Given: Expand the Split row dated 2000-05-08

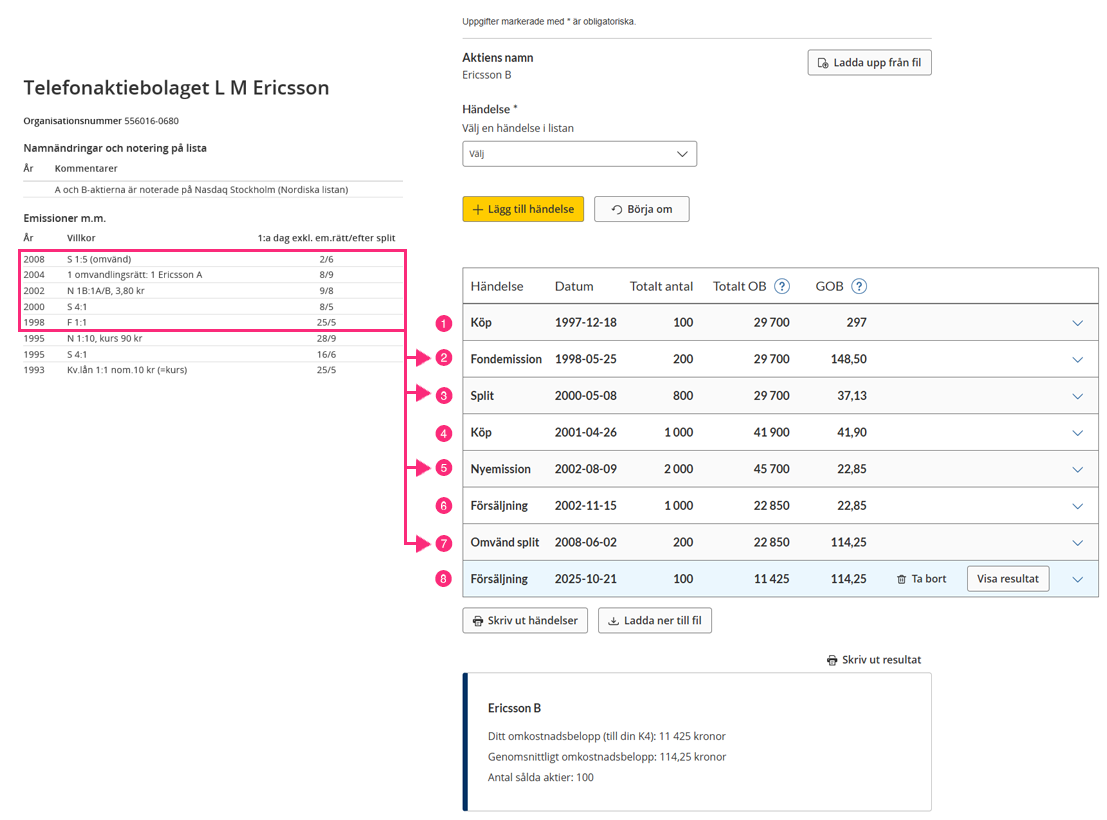Looking at the screenshot, I should [x=1077, y=396].
